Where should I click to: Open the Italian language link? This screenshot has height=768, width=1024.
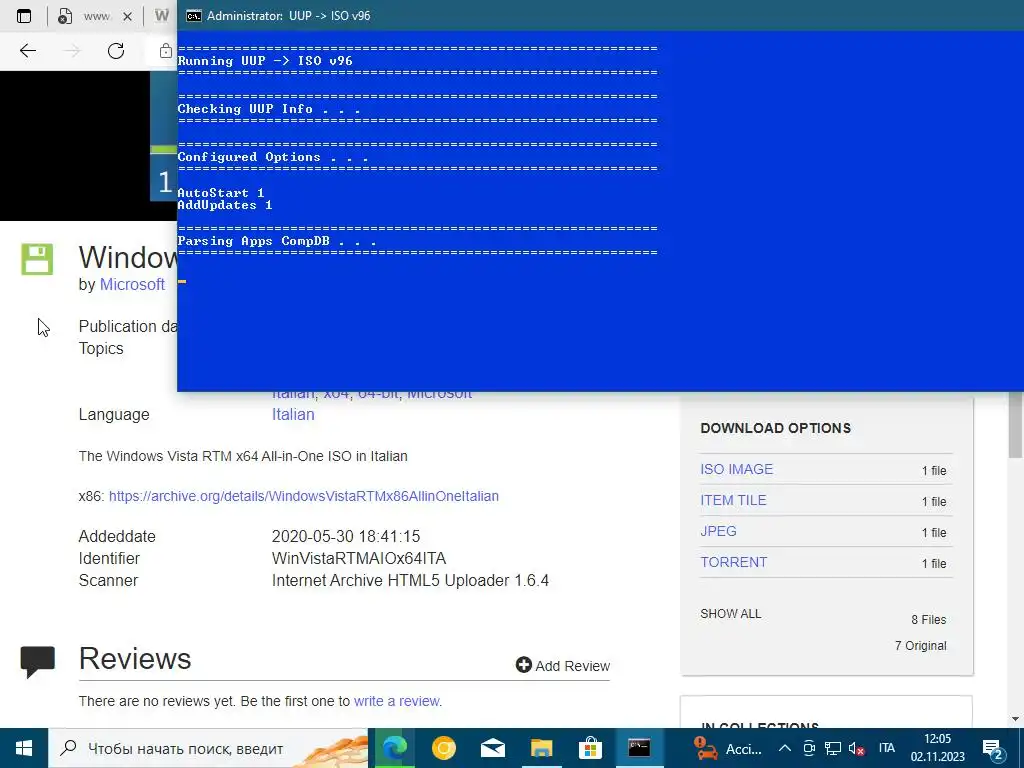click(293, 415)
